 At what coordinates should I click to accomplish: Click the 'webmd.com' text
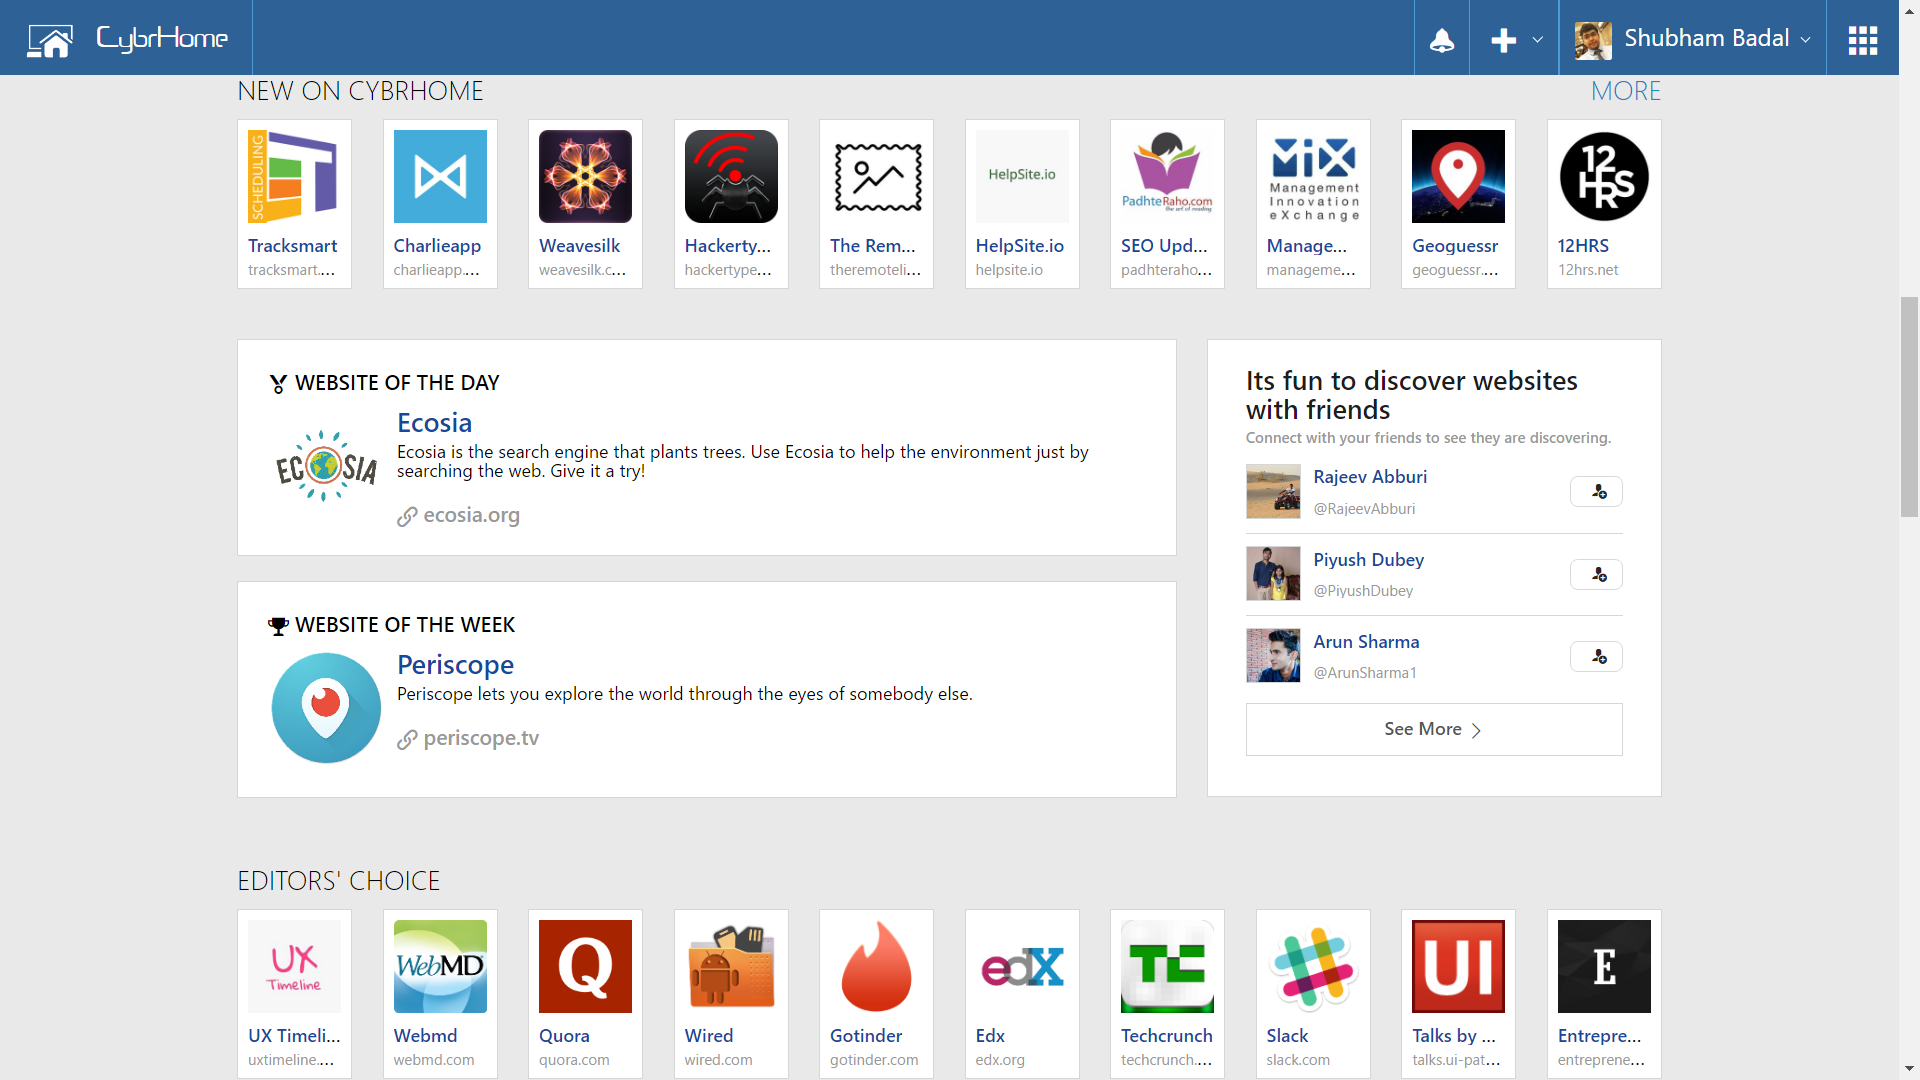tap(434, 1060)
